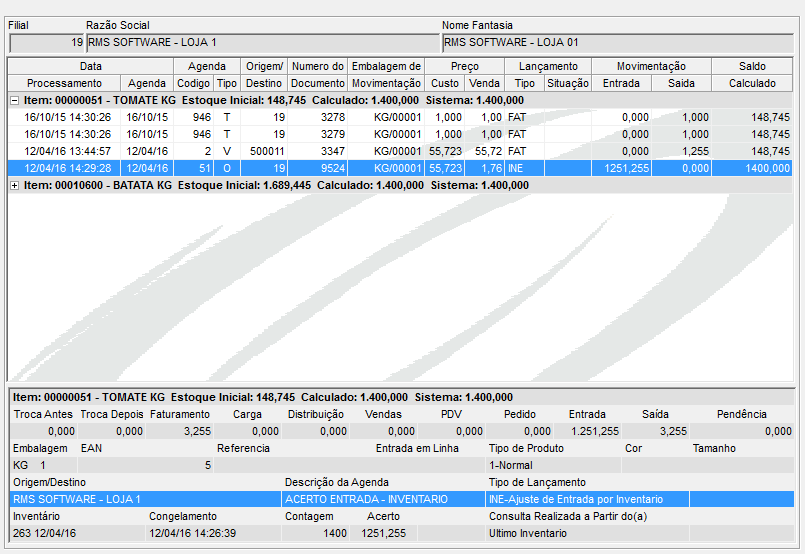The height and width of the screenshot is (554, 805).
Task: Click the origin value 500011
Action: pos(267,151)
